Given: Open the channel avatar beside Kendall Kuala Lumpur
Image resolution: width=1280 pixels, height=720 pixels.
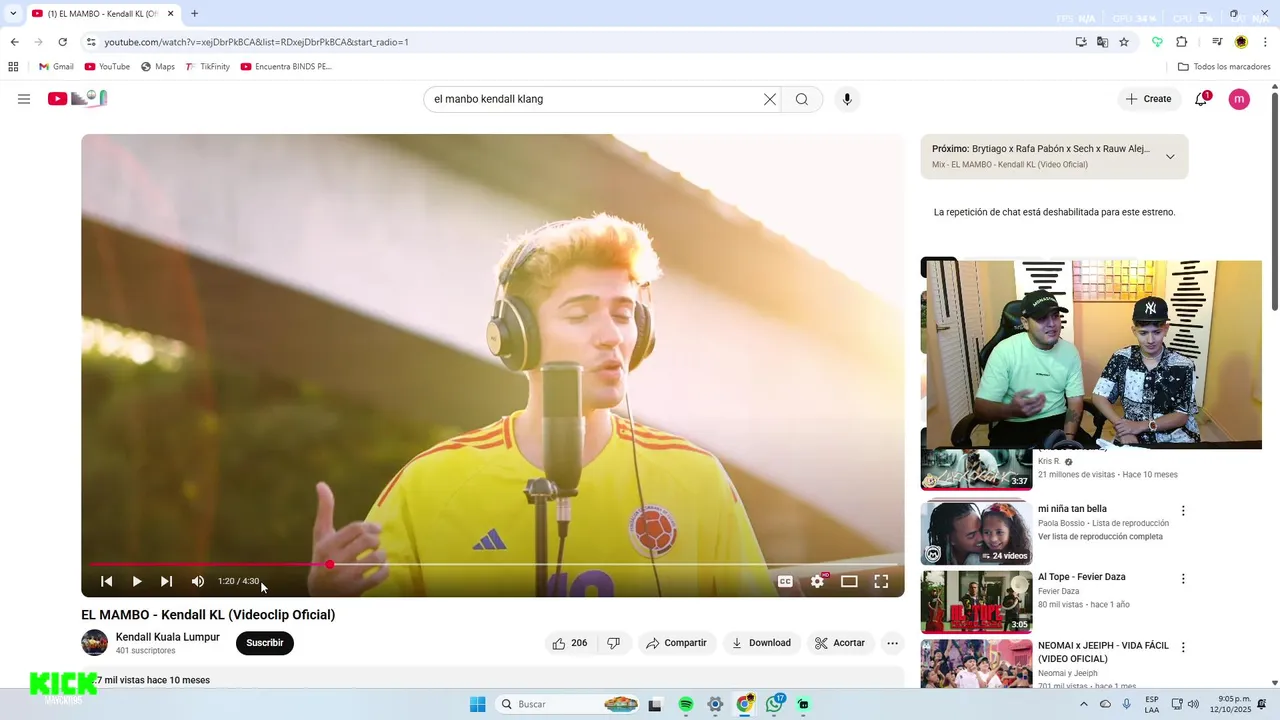Looking at the screenshot, I should coord(95,643).
